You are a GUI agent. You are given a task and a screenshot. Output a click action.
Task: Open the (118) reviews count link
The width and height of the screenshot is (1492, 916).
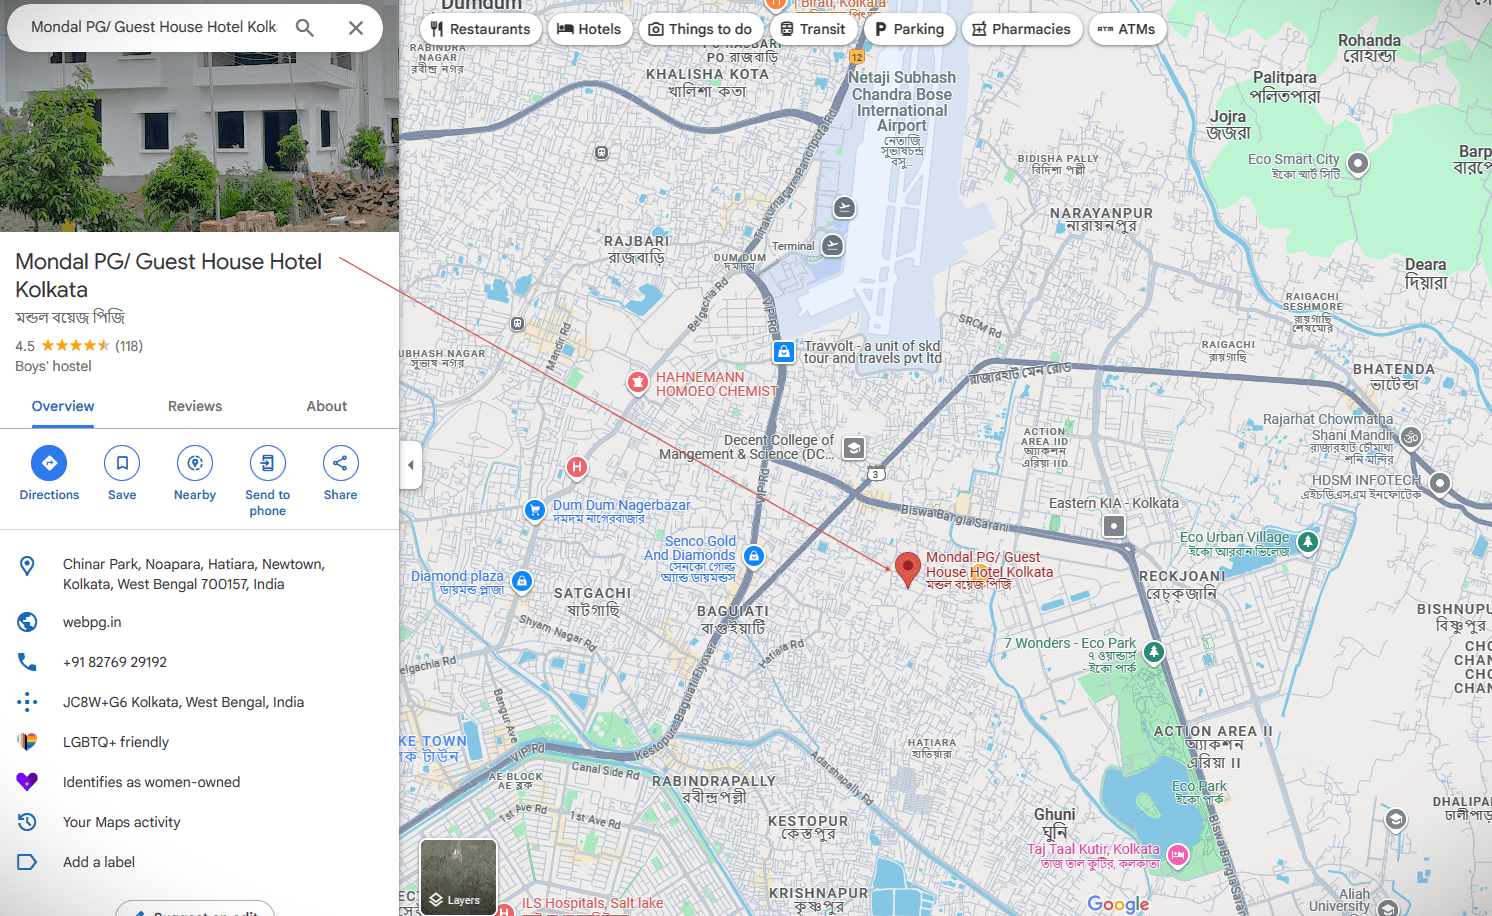tap(129, 346)
